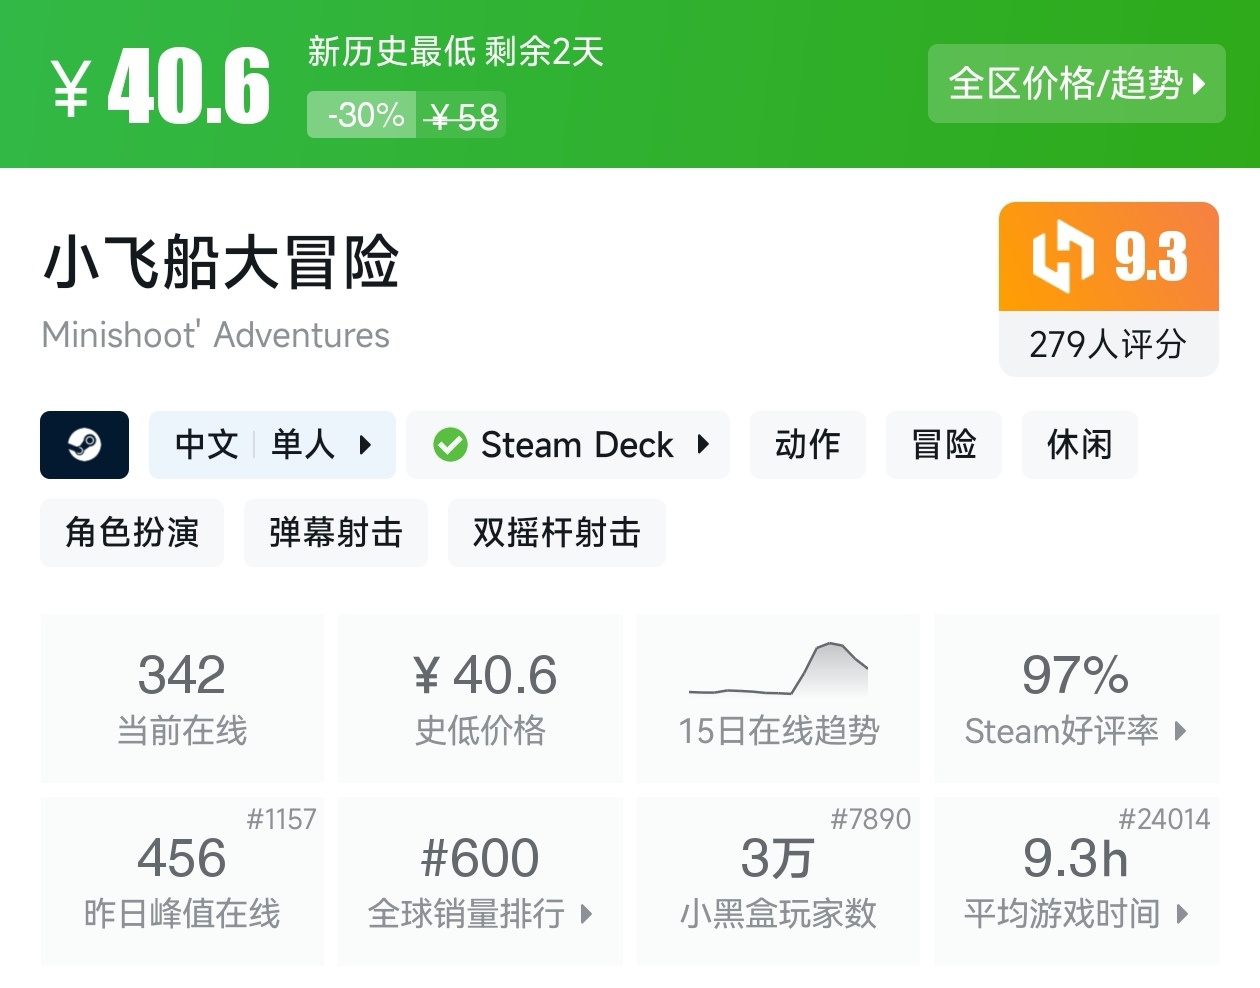Click the Steam platform icon

84,444
